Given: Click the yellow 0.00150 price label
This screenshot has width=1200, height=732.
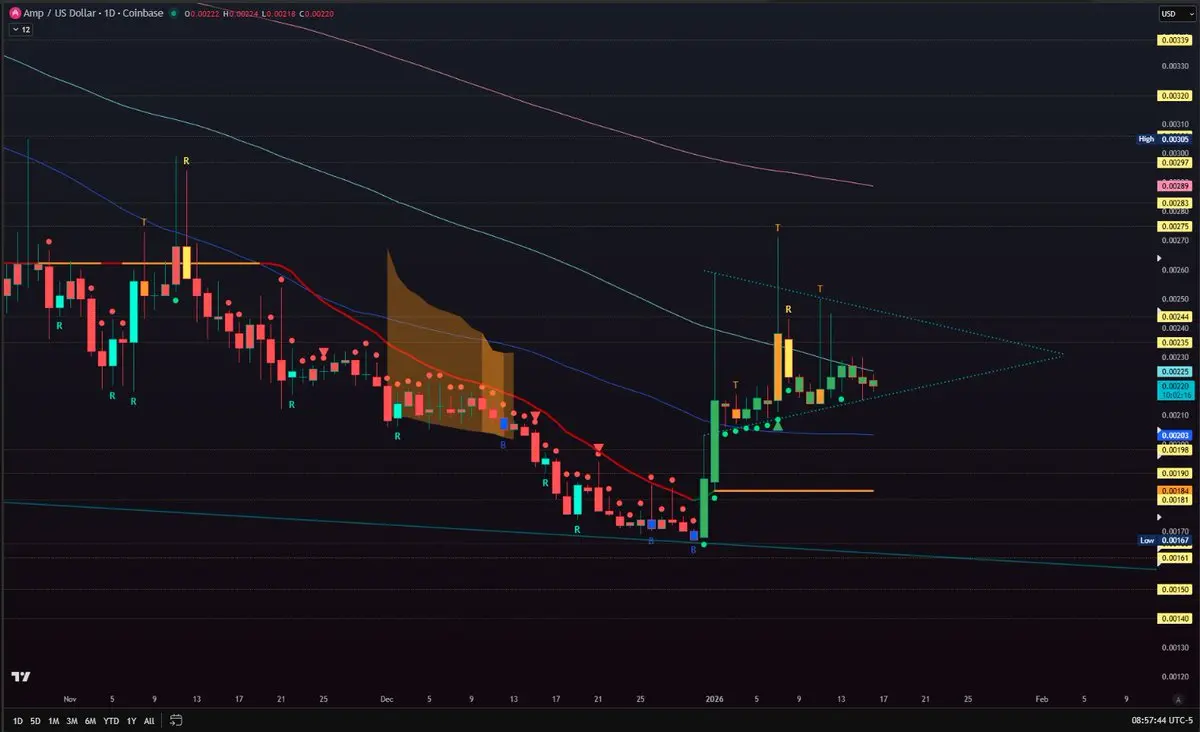Looking at the screenshot, I should 1174,590.
